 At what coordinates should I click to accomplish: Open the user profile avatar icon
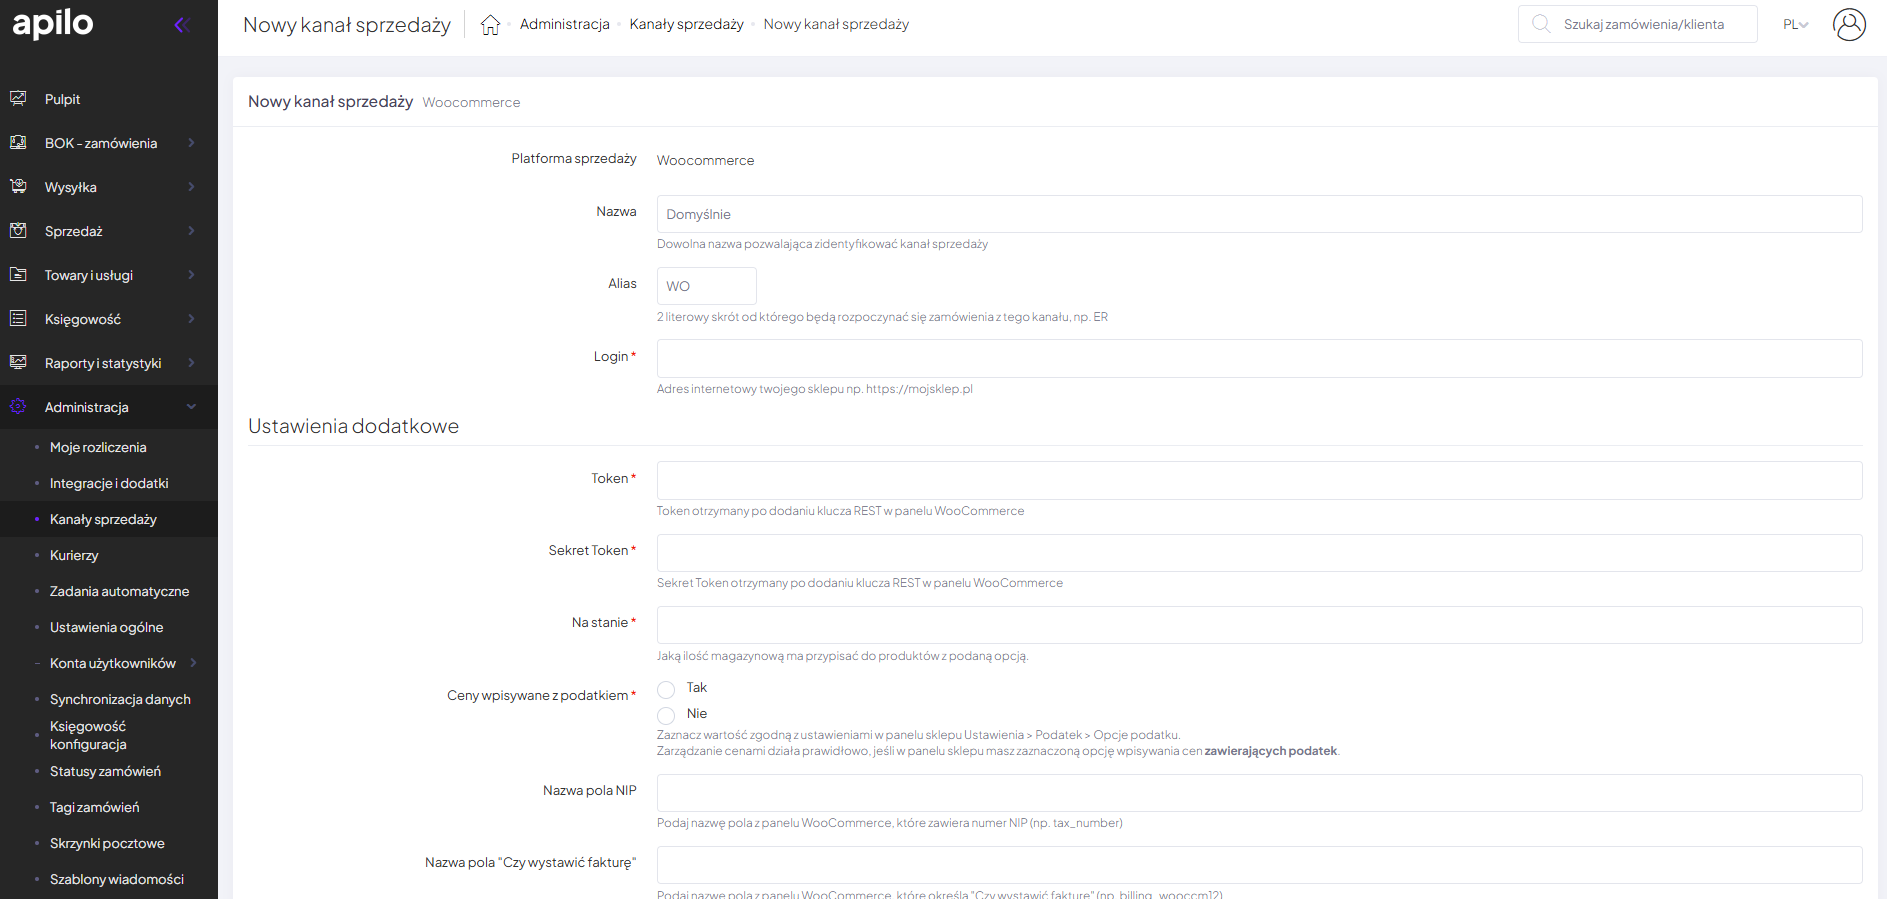pyautogui.click(x=1849, y=24)
